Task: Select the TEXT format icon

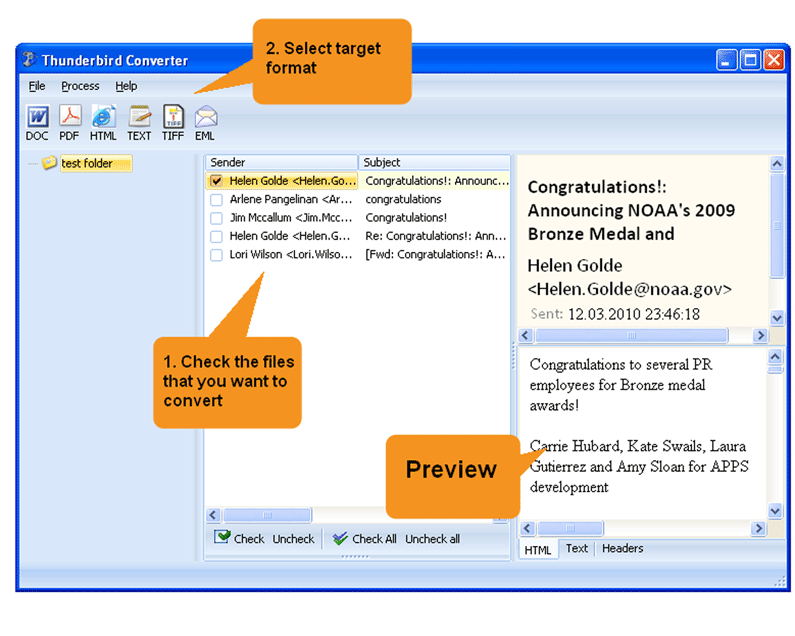Action: [139, 117]
